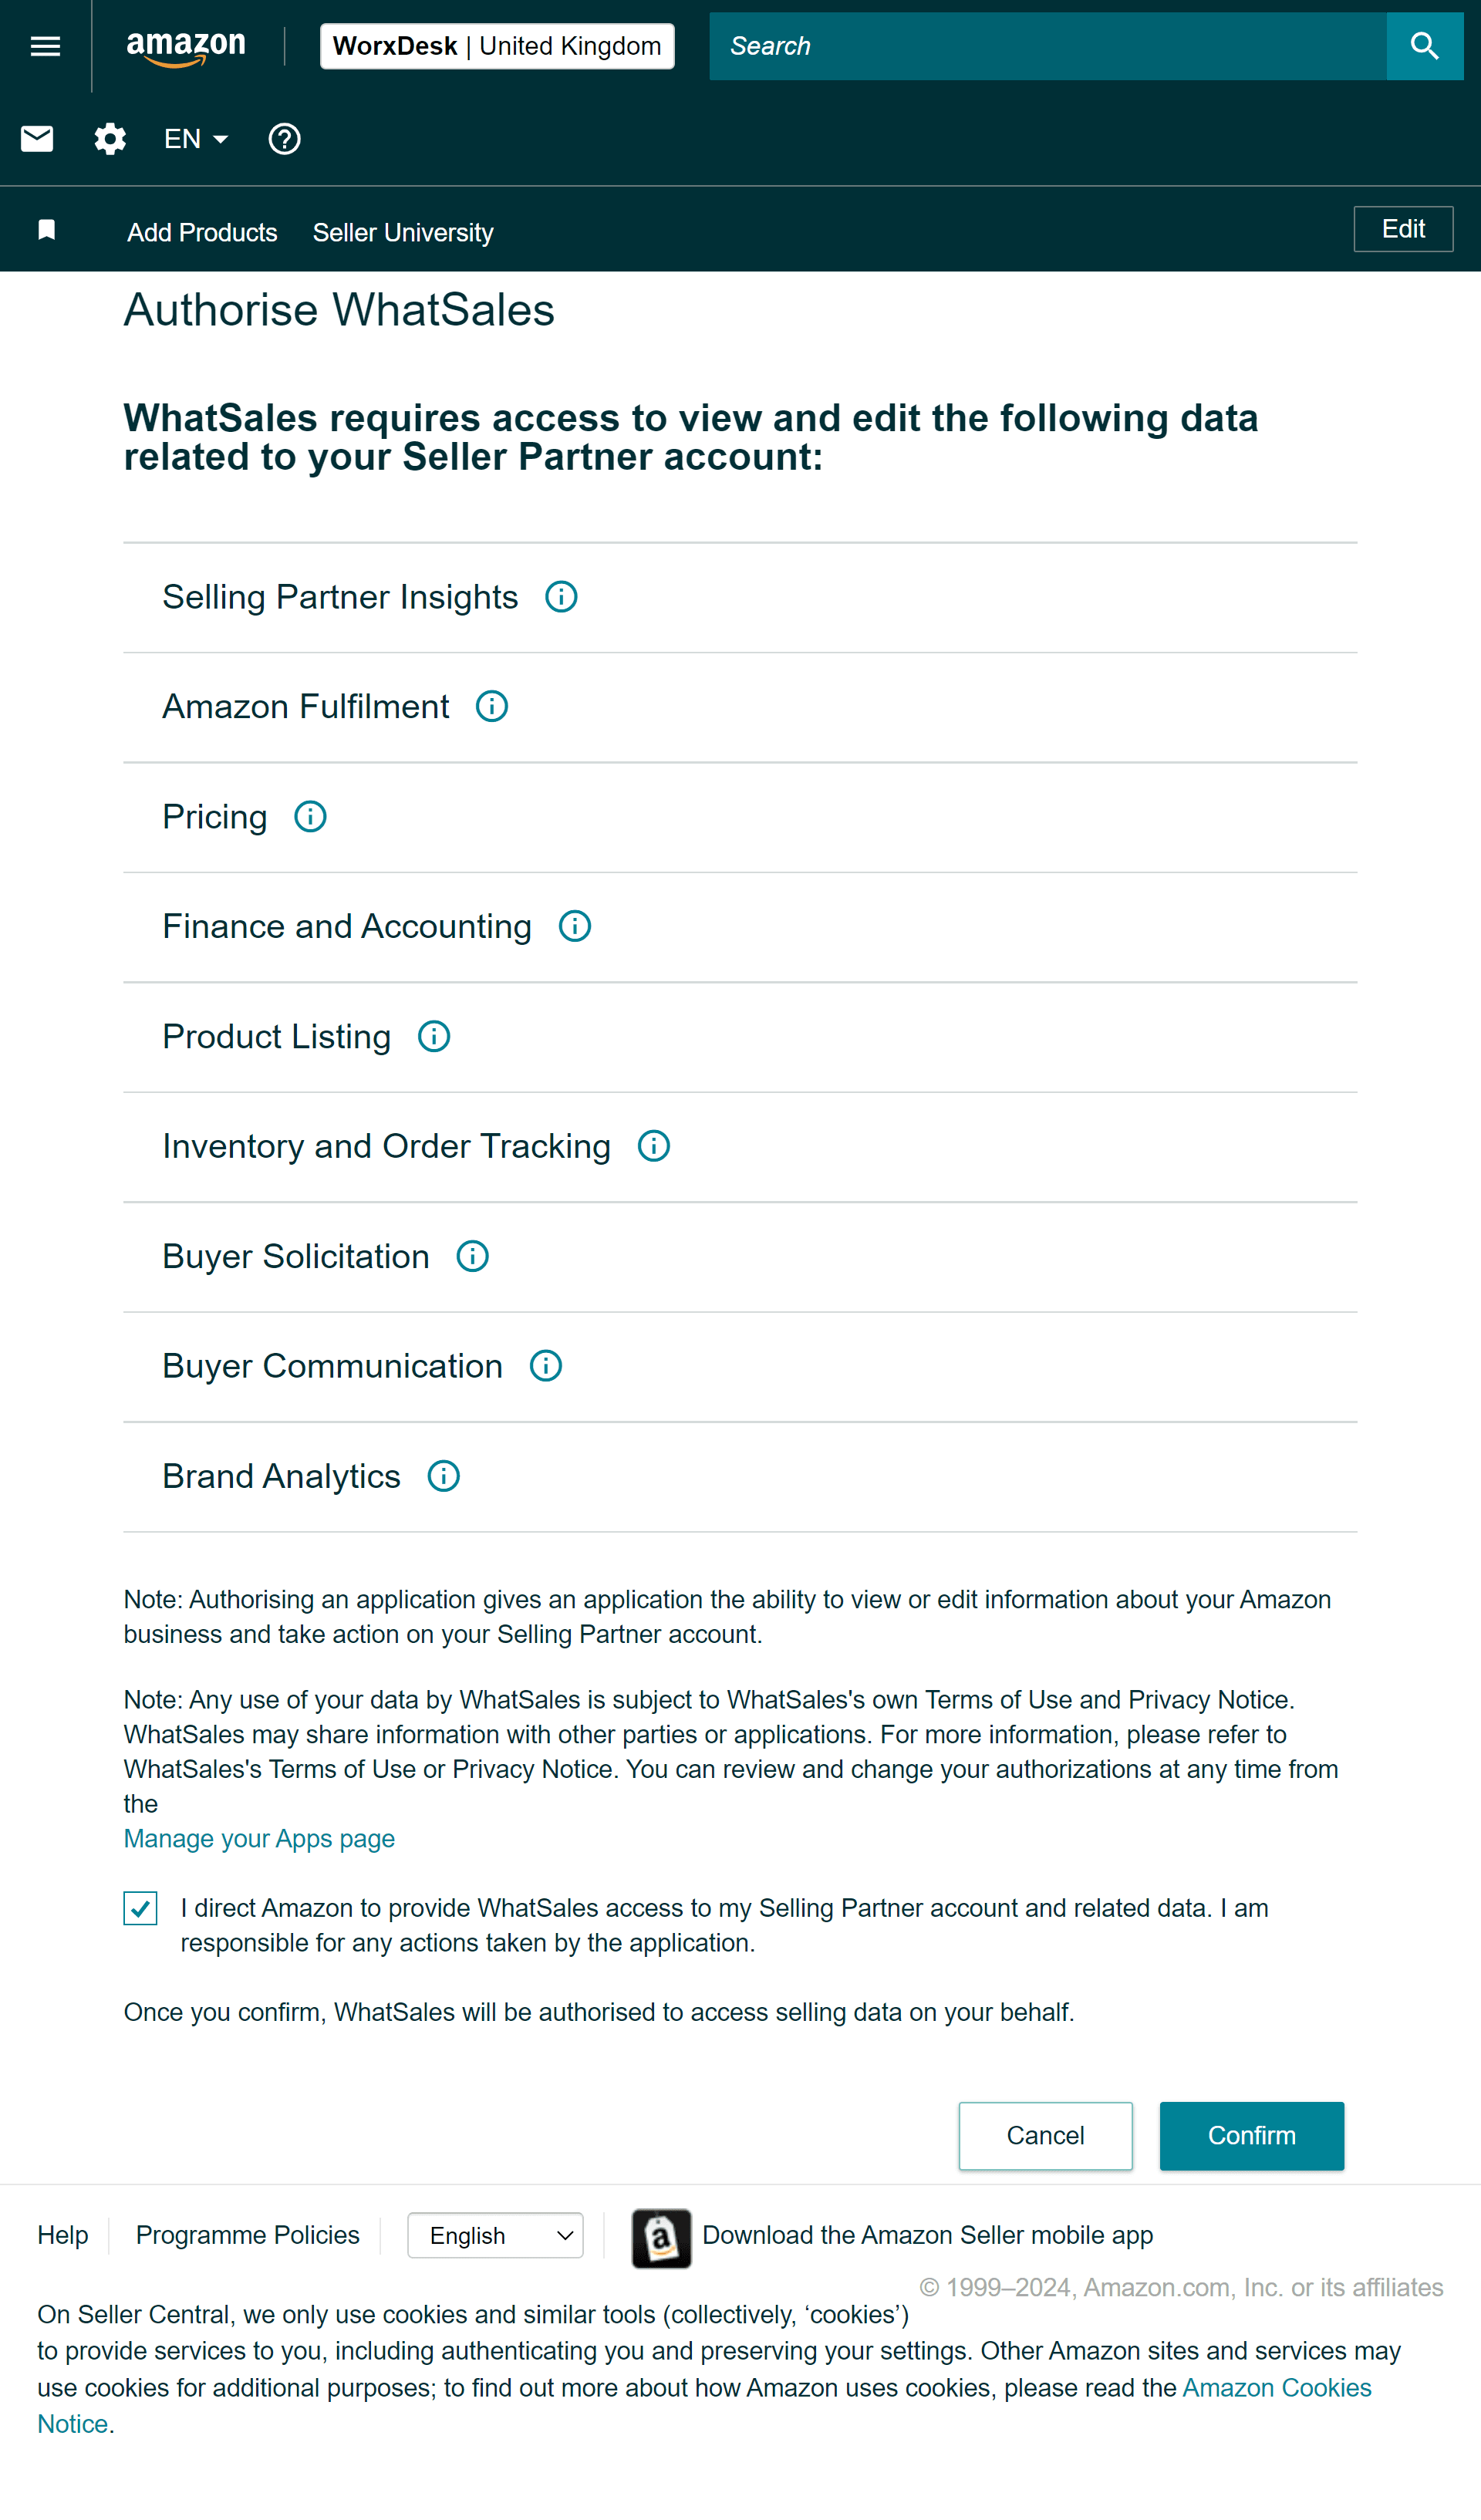Image resolution: width=1481 pixels, height=2520 pixels.
Task: Open the Manage your Apps page link
Action: pos(259,1839)
